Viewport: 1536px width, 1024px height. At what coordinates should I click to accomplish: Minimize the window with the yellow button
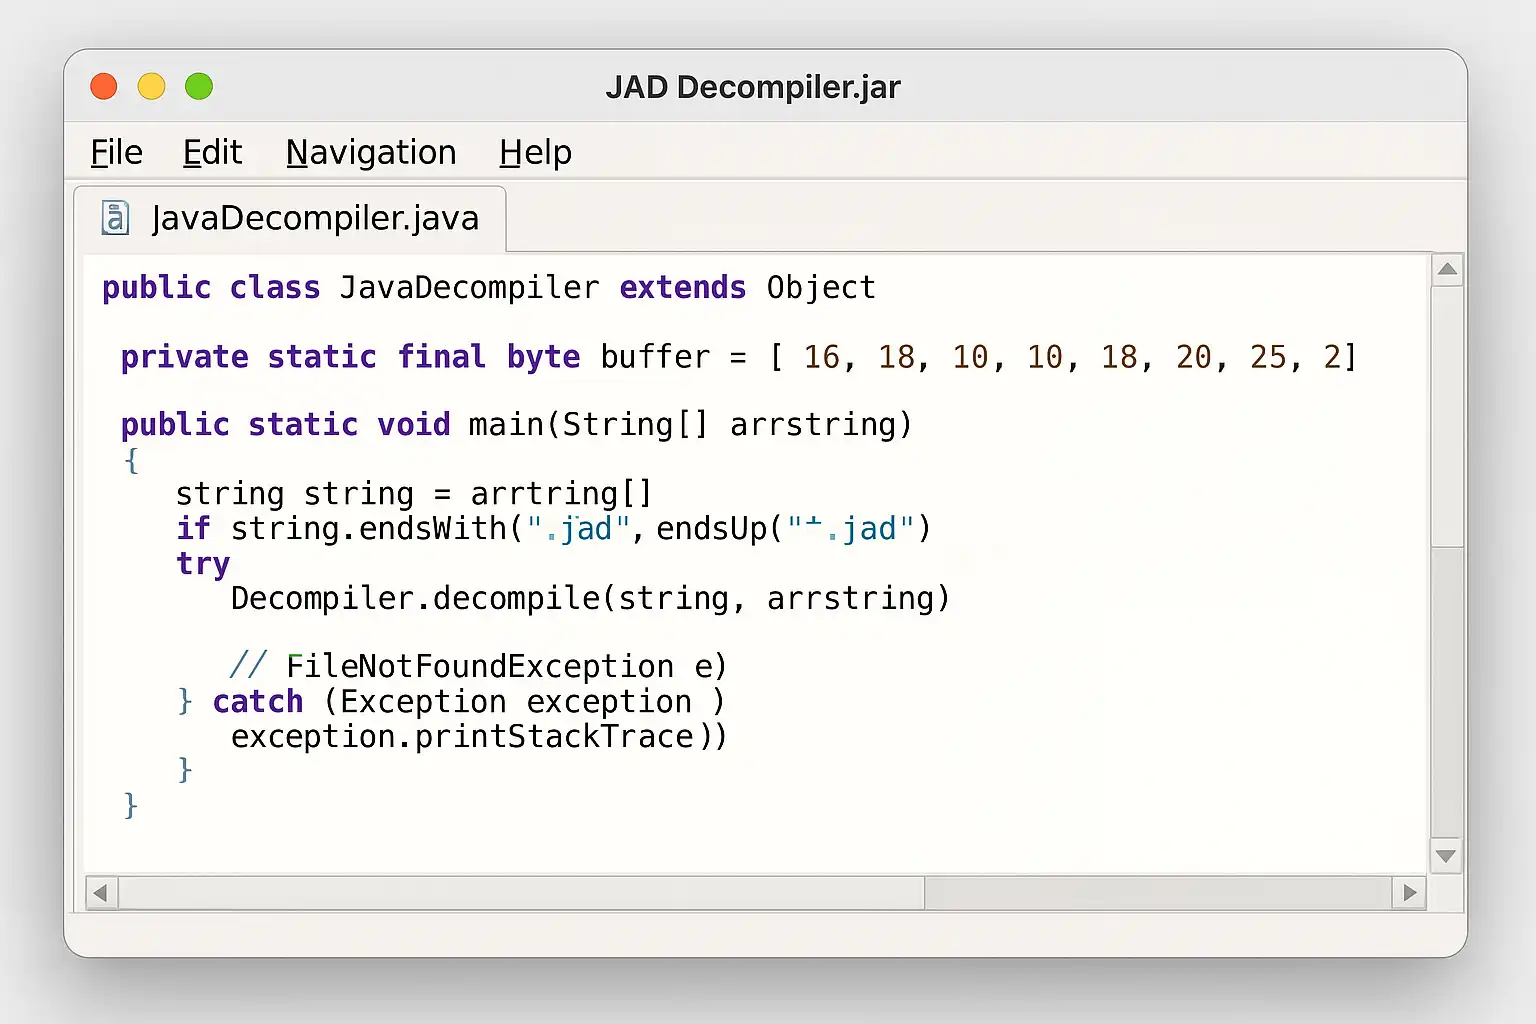151,87
